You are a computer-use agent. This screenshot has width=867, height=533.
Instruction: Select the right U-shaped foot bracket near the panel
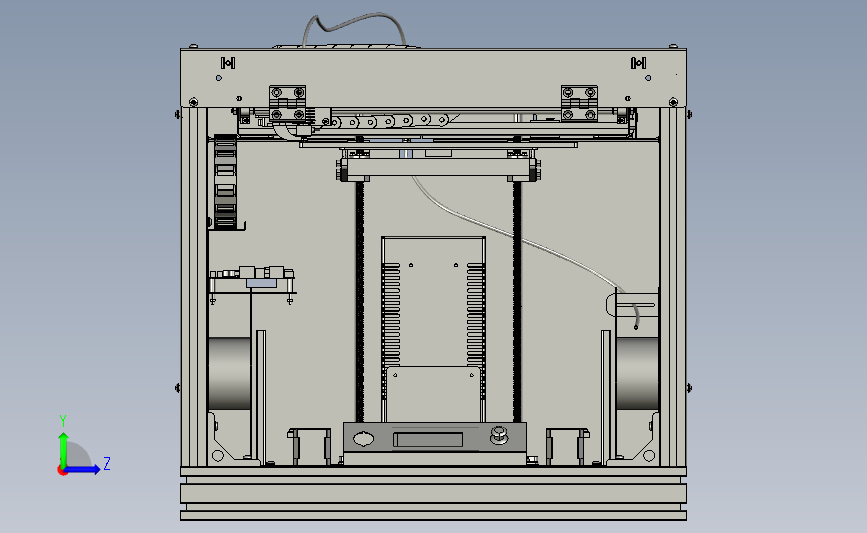click(x=567, y=446)
